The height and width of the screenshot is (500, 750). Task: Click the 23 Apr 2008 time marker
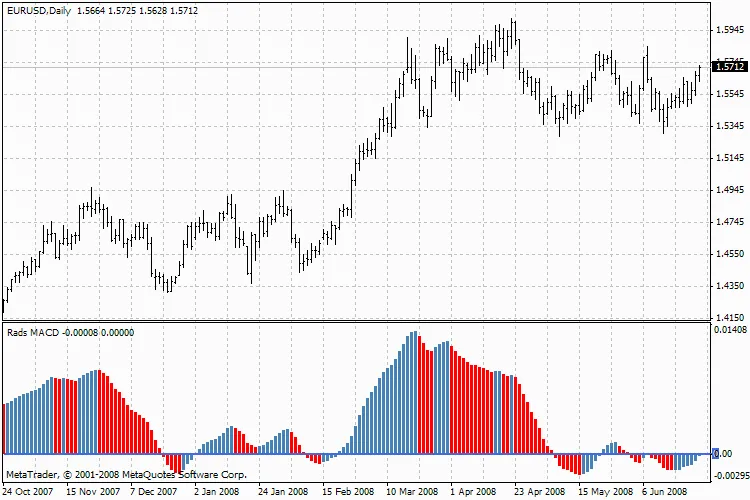540,492
